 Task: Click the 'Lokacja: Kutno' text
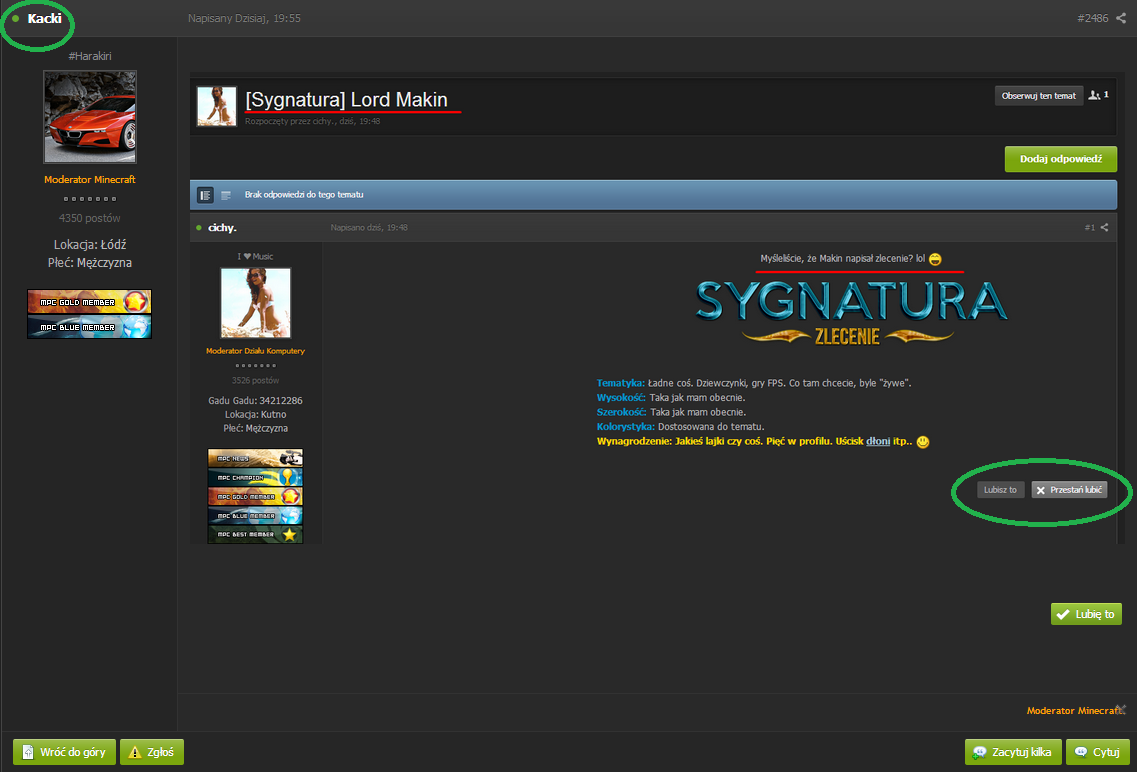click(255, 415)
